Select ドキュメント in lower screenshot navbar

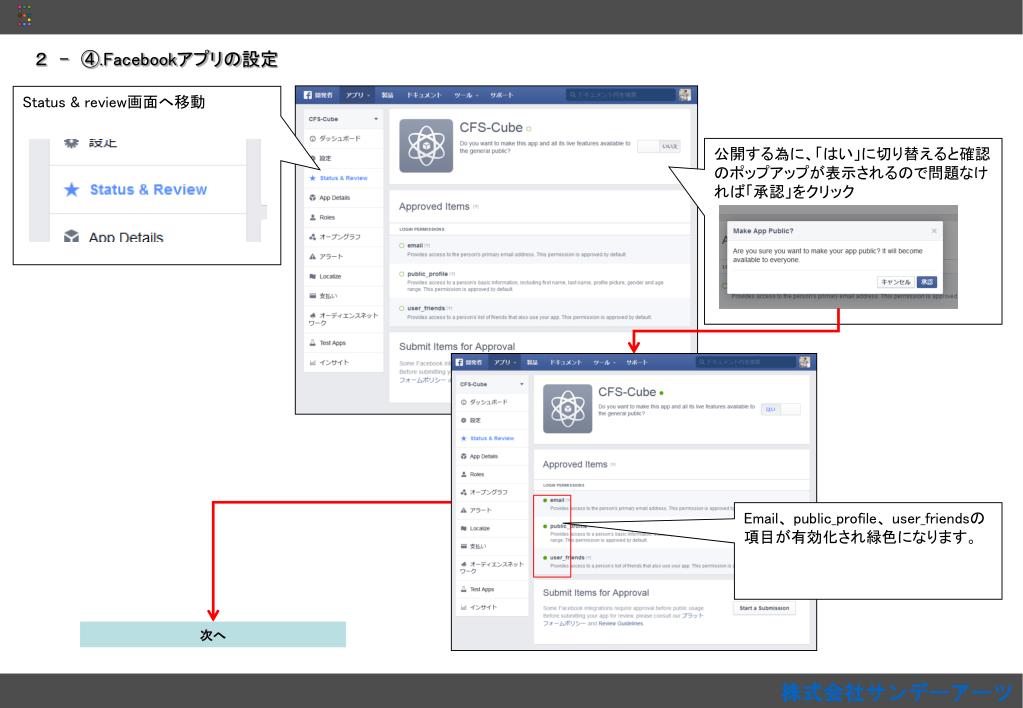pyautogui.click(x=566, y=362)
